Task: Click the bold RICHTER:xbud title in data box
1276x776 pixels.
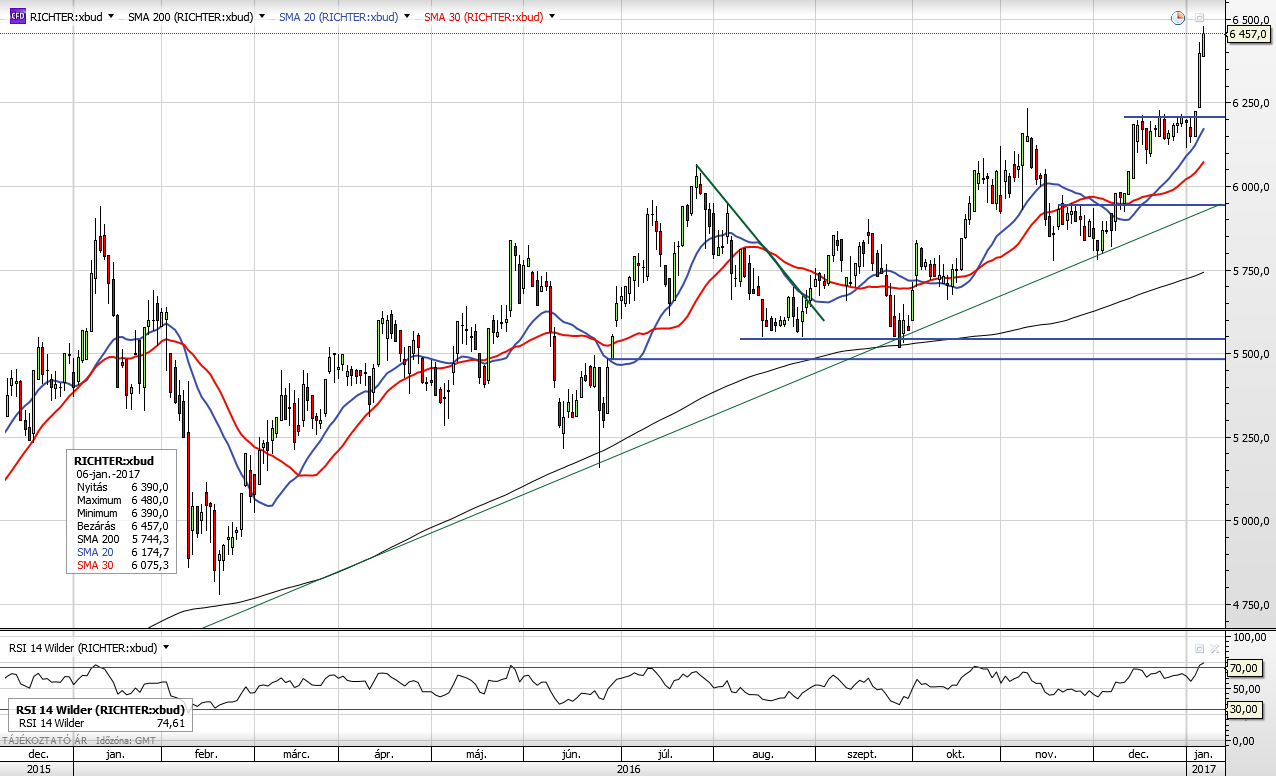Action: pyautogui.click(x=115, y=460)
